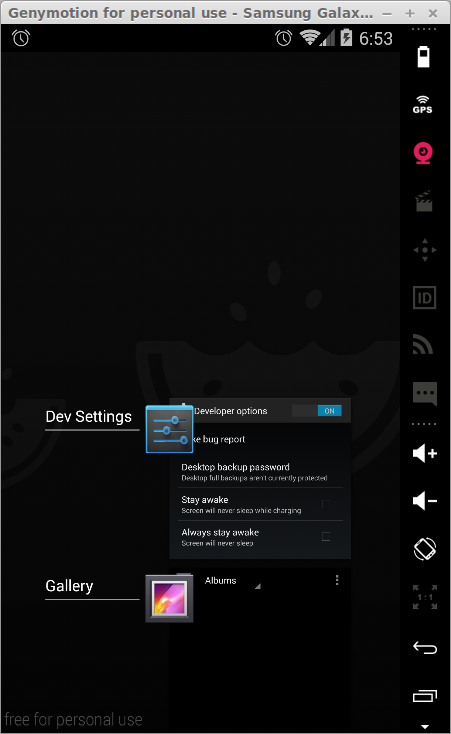The width and height of the screenshot is (451, 734).
Task: Check the Always stay awake box
Action: [x=326, y=536]
